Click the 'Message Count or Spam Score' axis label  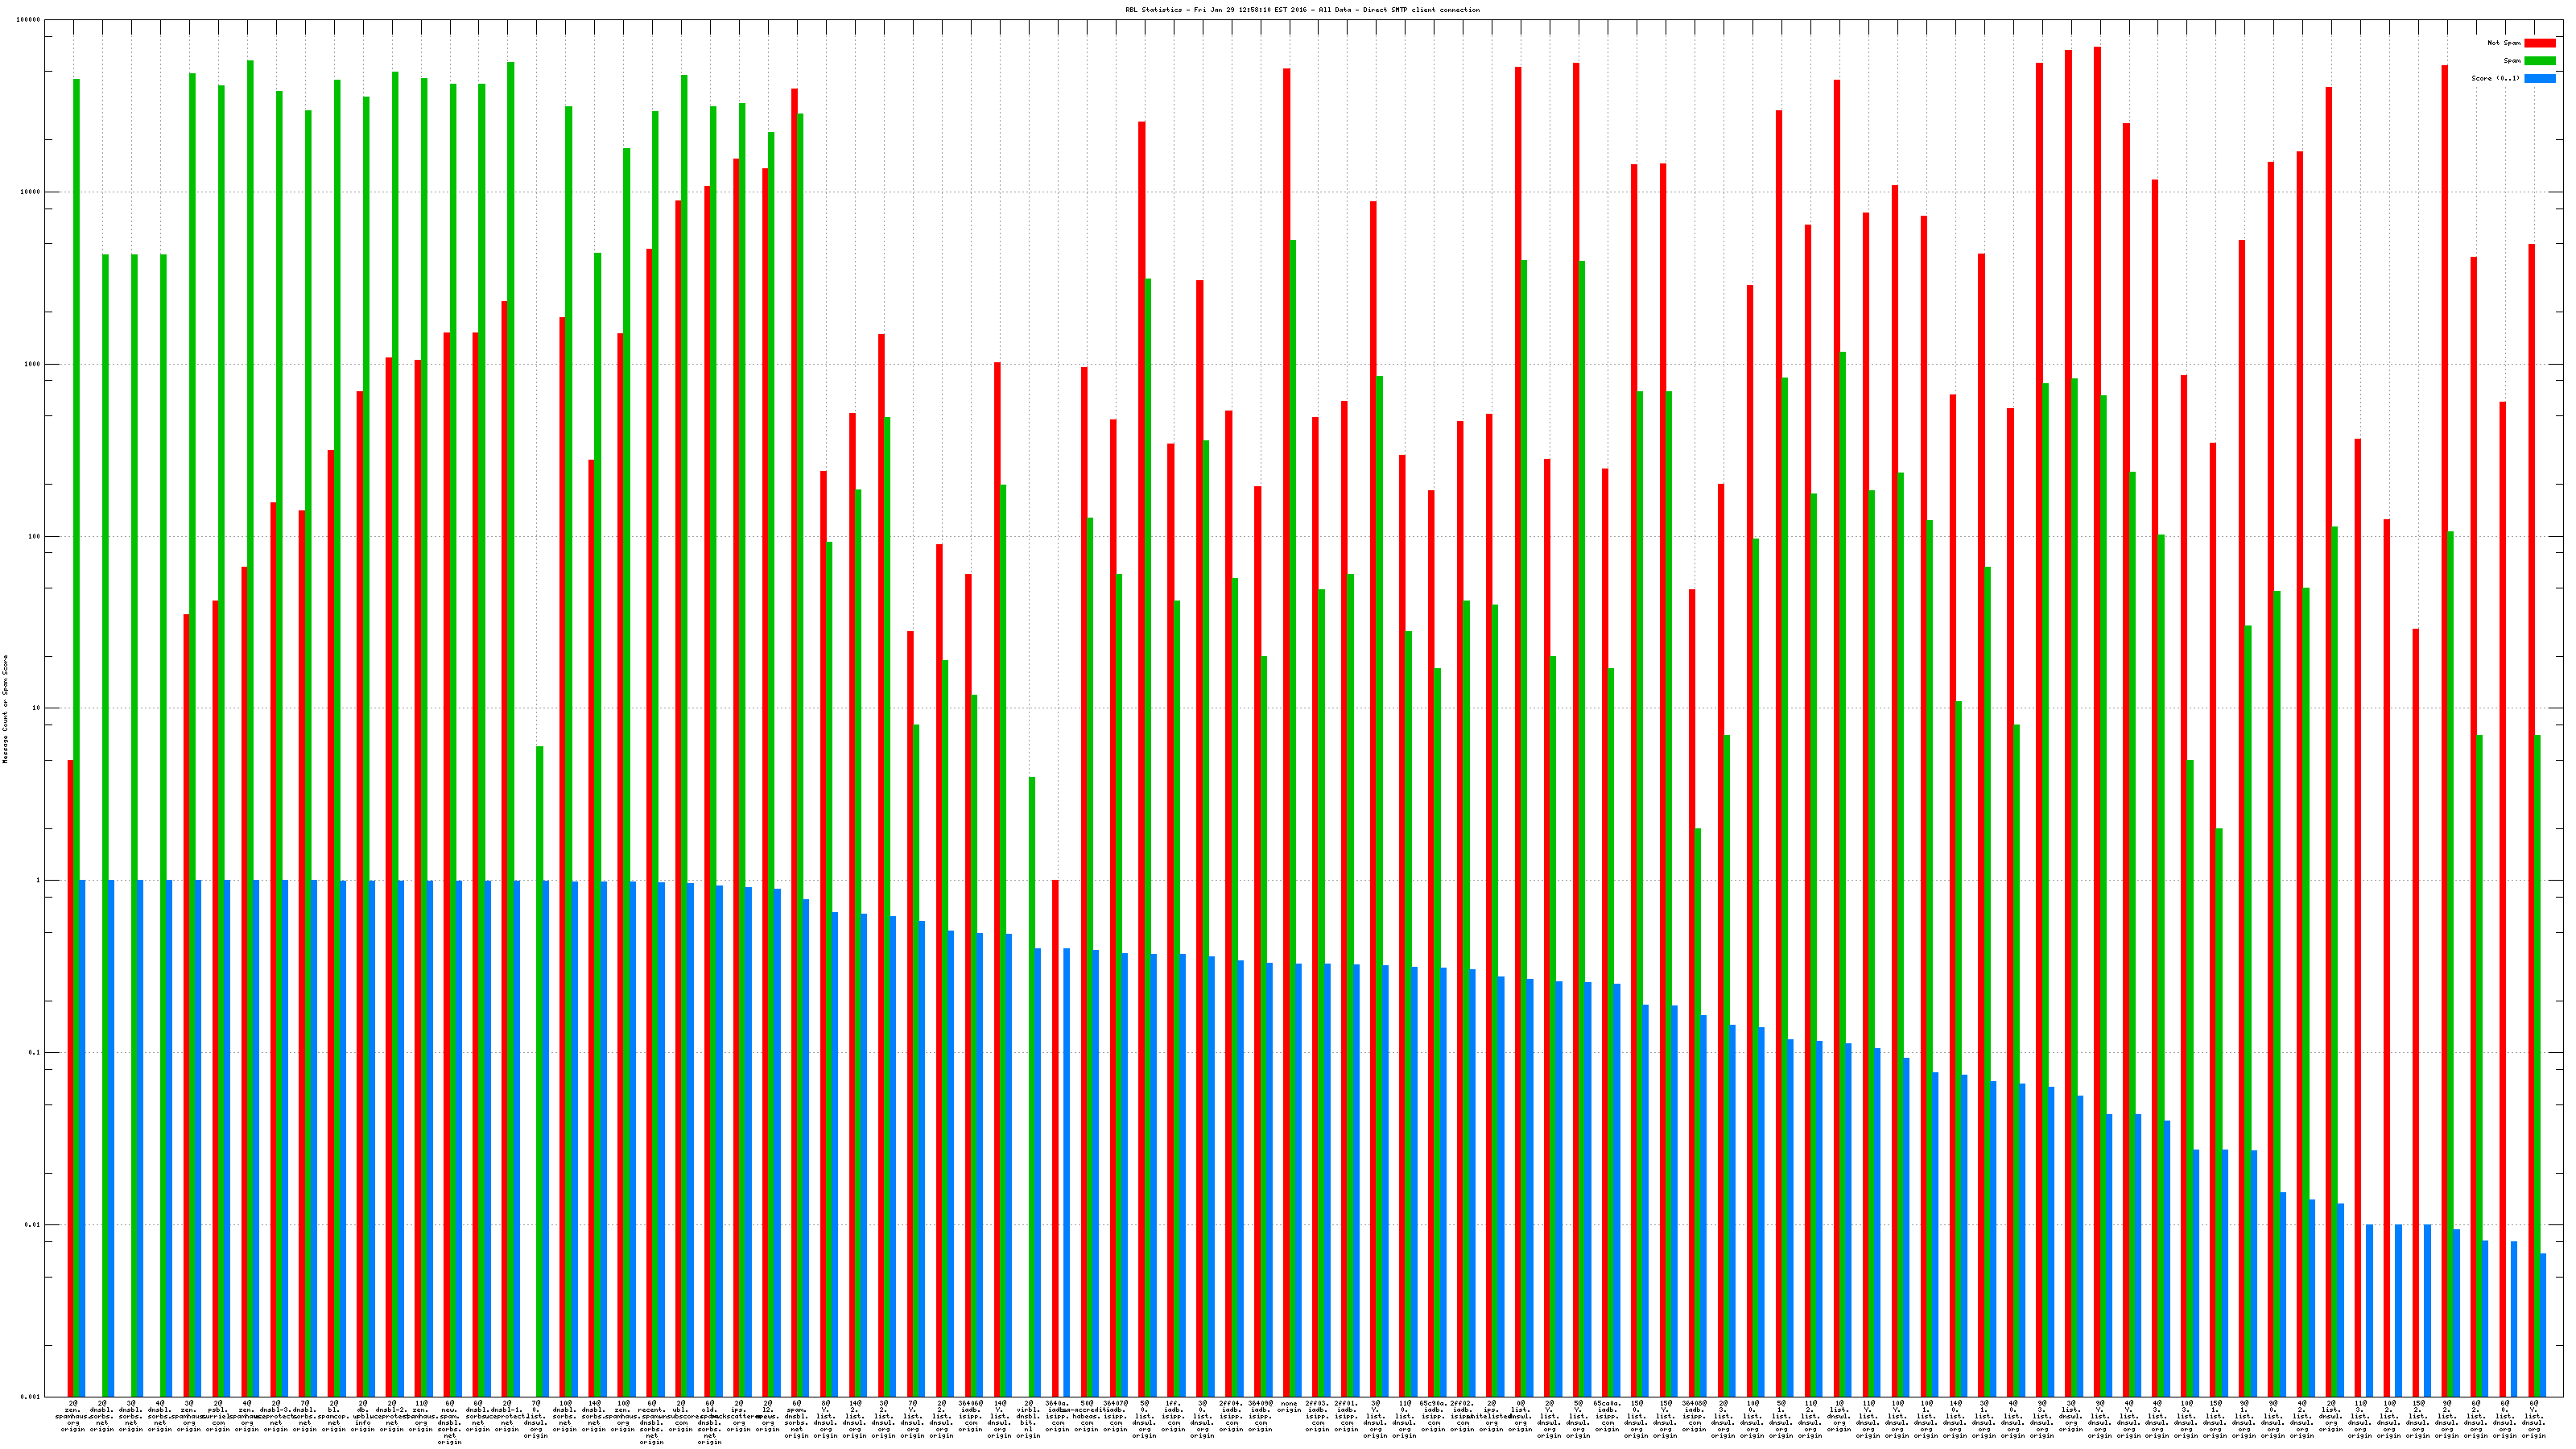5,709
